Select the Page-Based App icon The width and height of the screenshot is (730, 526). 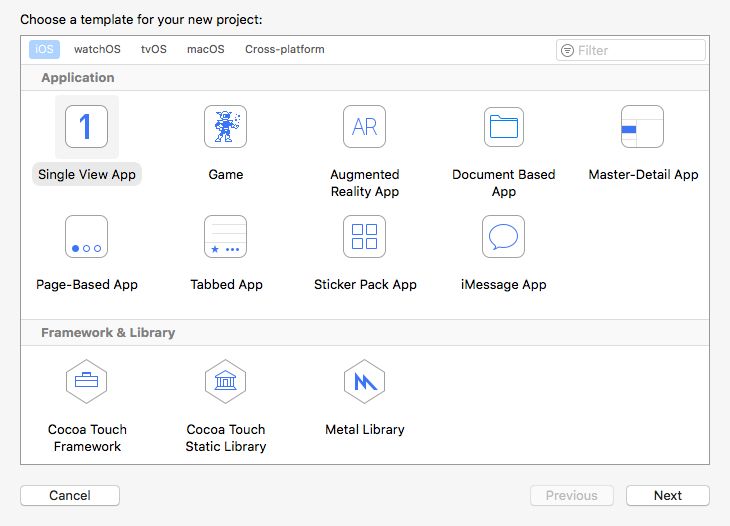coord(86,237)
